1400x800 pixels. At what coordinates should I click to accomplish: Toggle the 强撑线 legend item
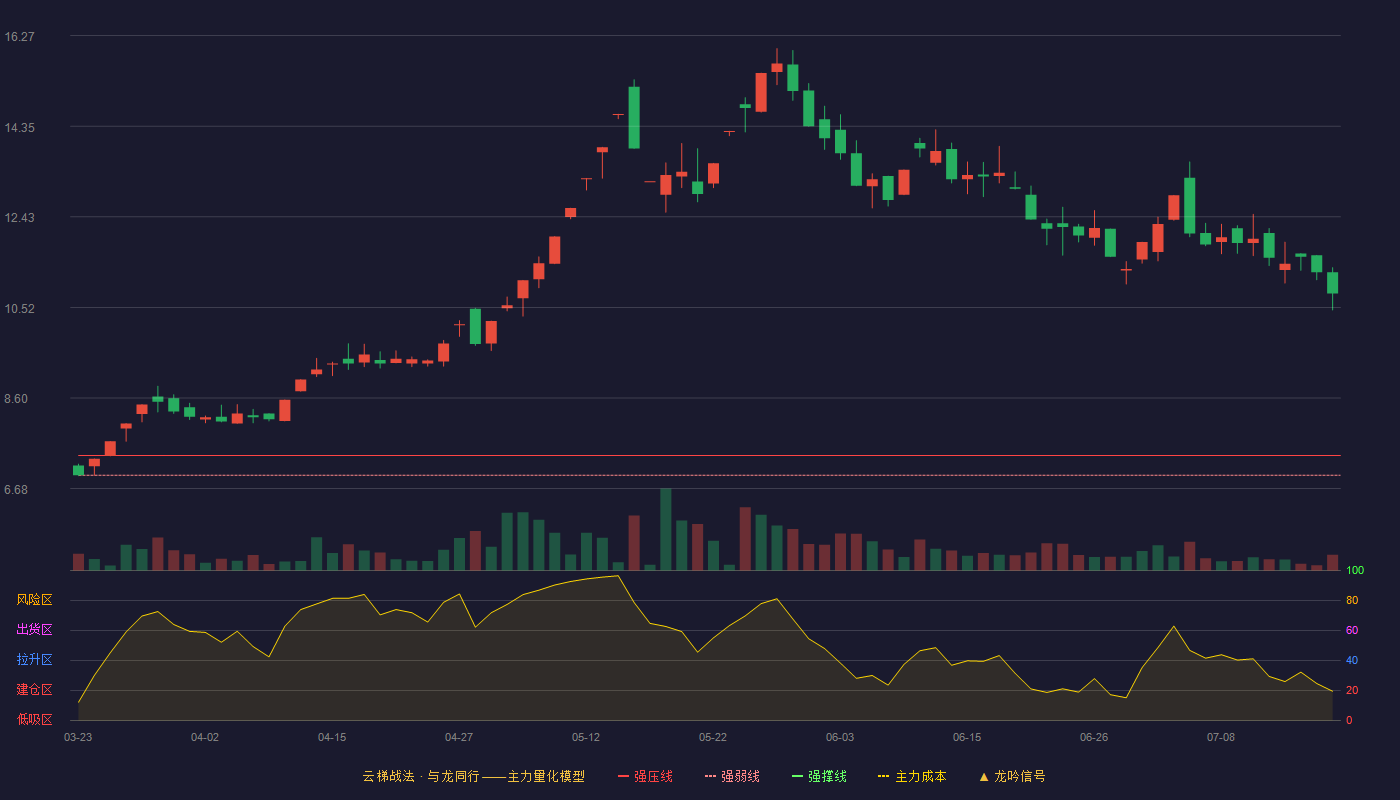pos(819,776)
